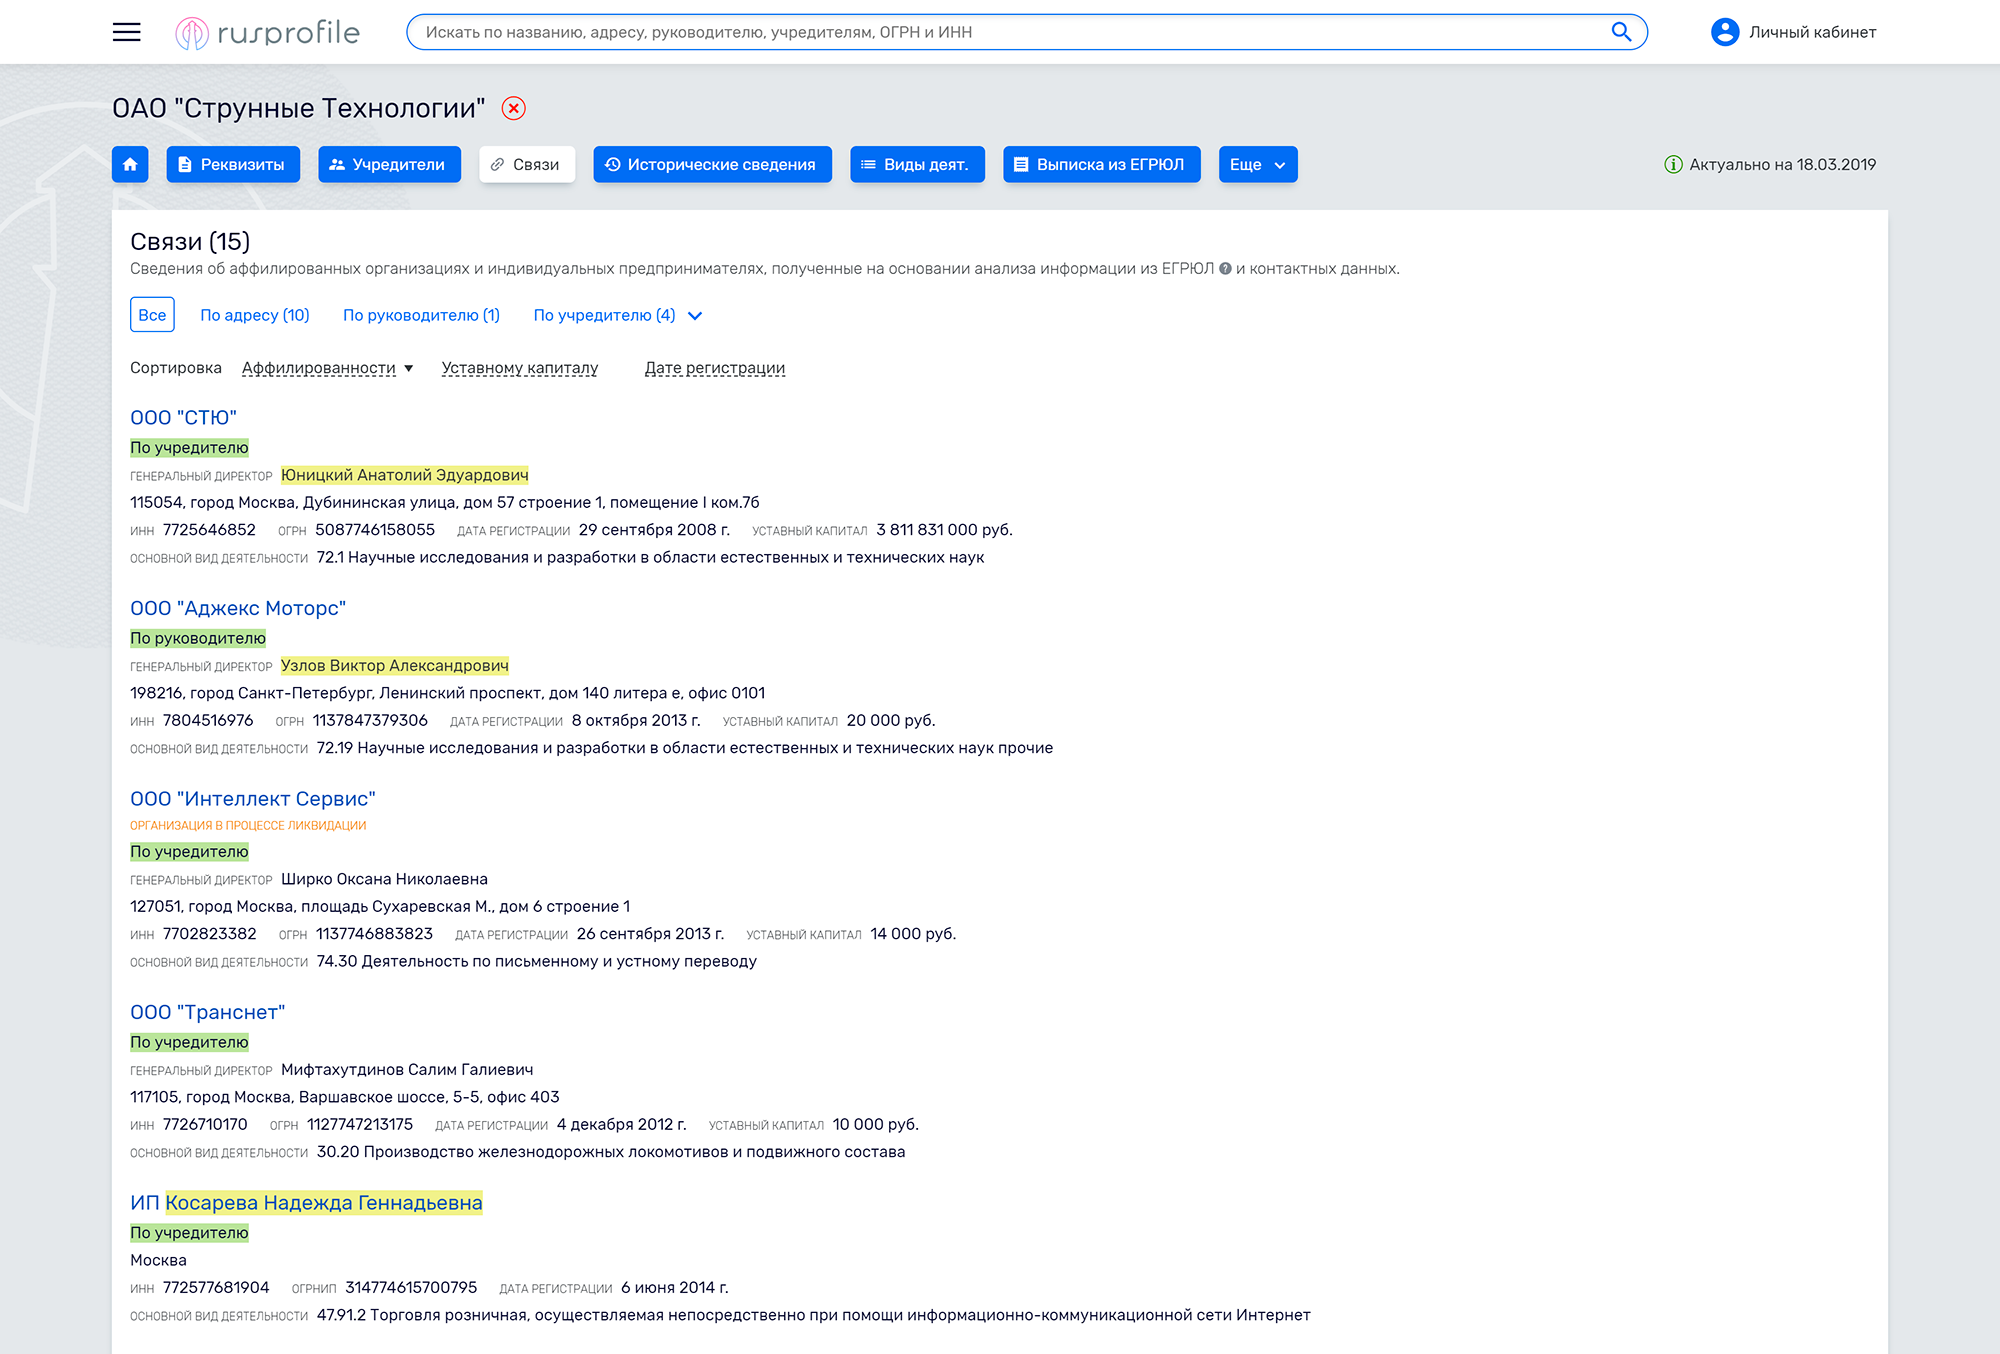The image size is (2000, 1354).
Task: Filter connections По адресу (10)
Action: (x=255, y=315)
